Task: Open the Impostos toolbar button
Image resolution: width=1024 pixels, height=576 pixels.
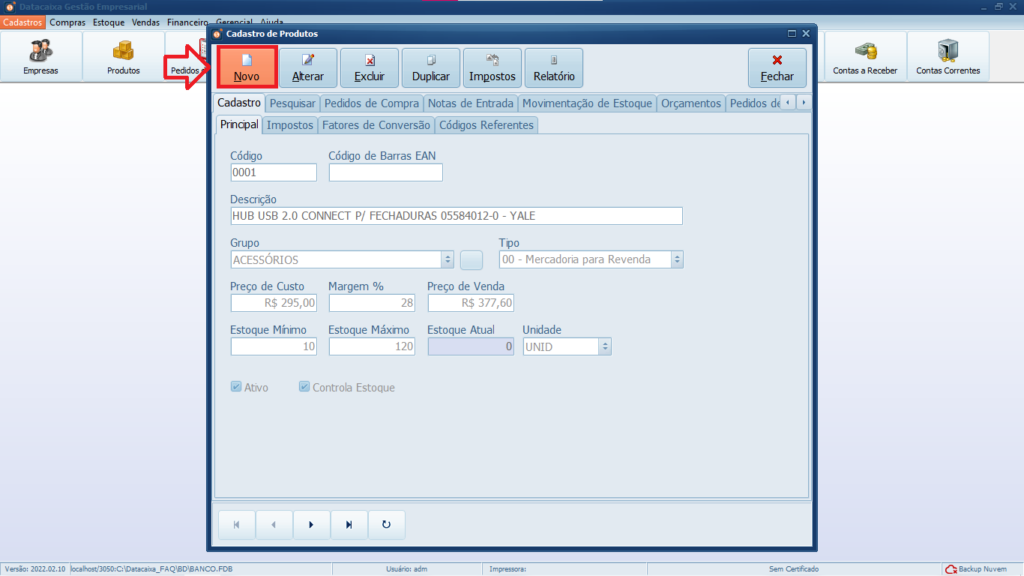Action: tap(492, 67)
